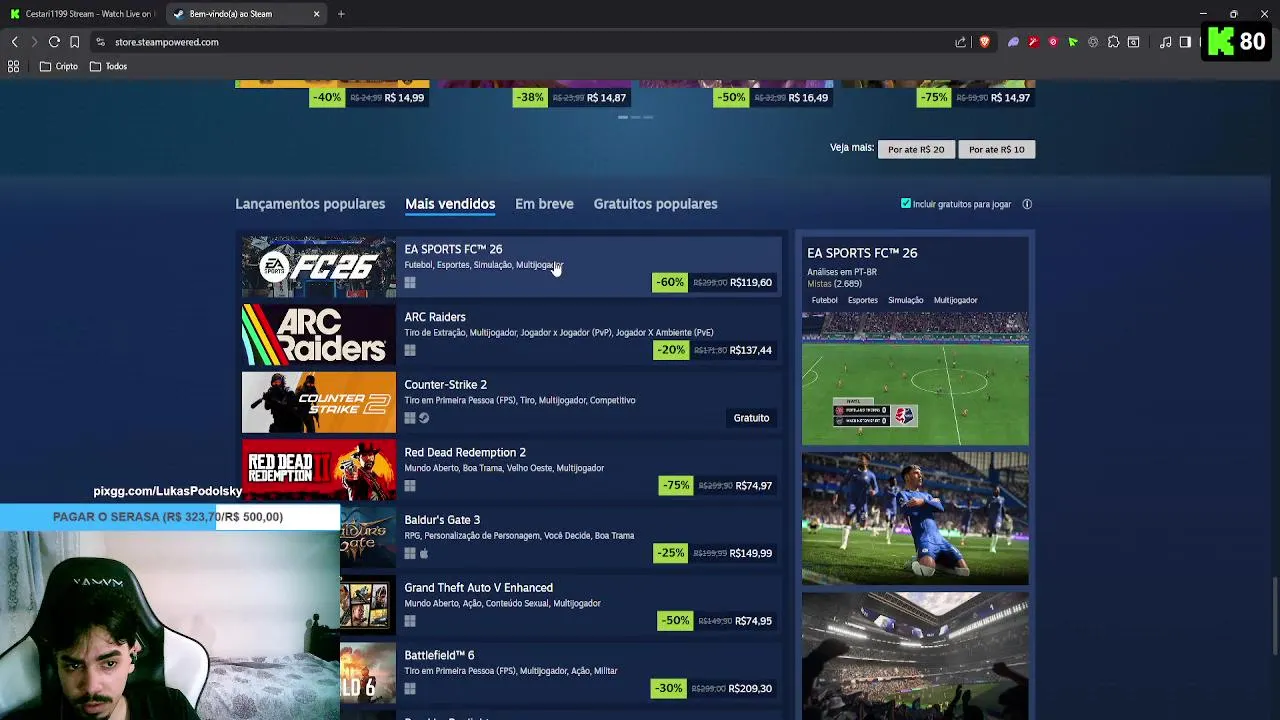Screen dimensions: 1280x720
Task: Open Red Dead Redemption 2 listing
Action: [511, 470]
